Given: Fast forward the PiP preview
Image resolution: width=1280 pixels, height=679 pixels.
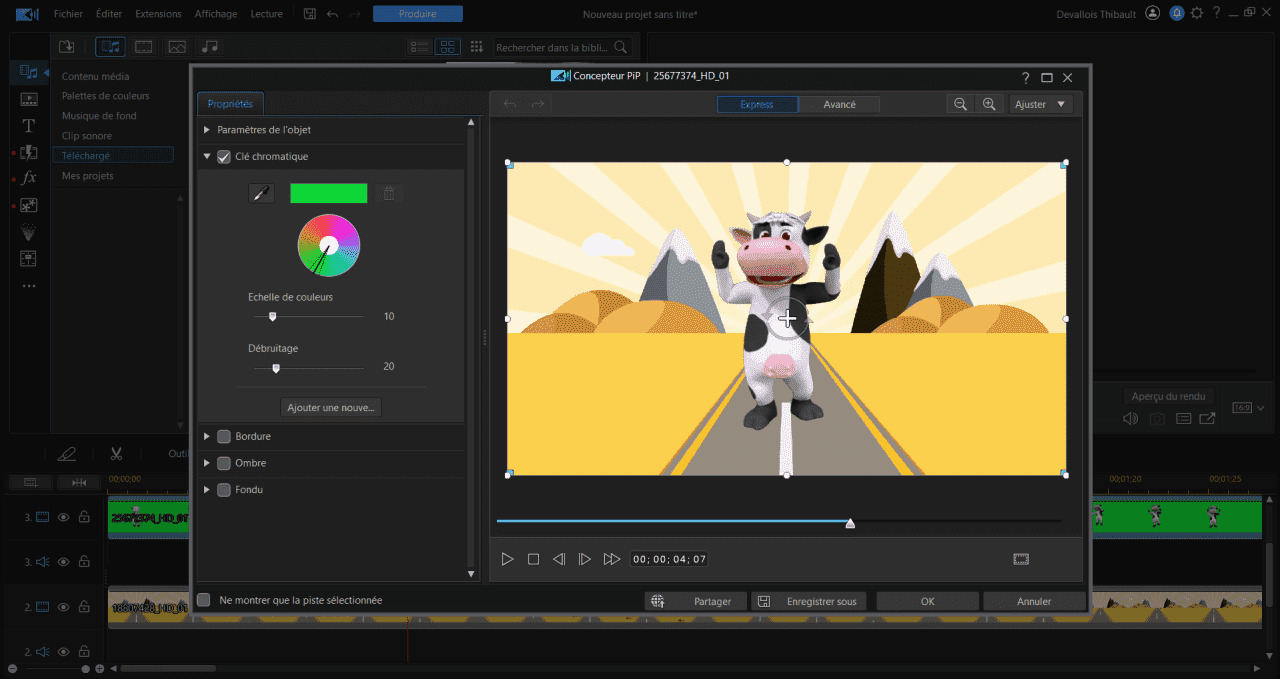Looking at the screenshot, I should point(612,559).
